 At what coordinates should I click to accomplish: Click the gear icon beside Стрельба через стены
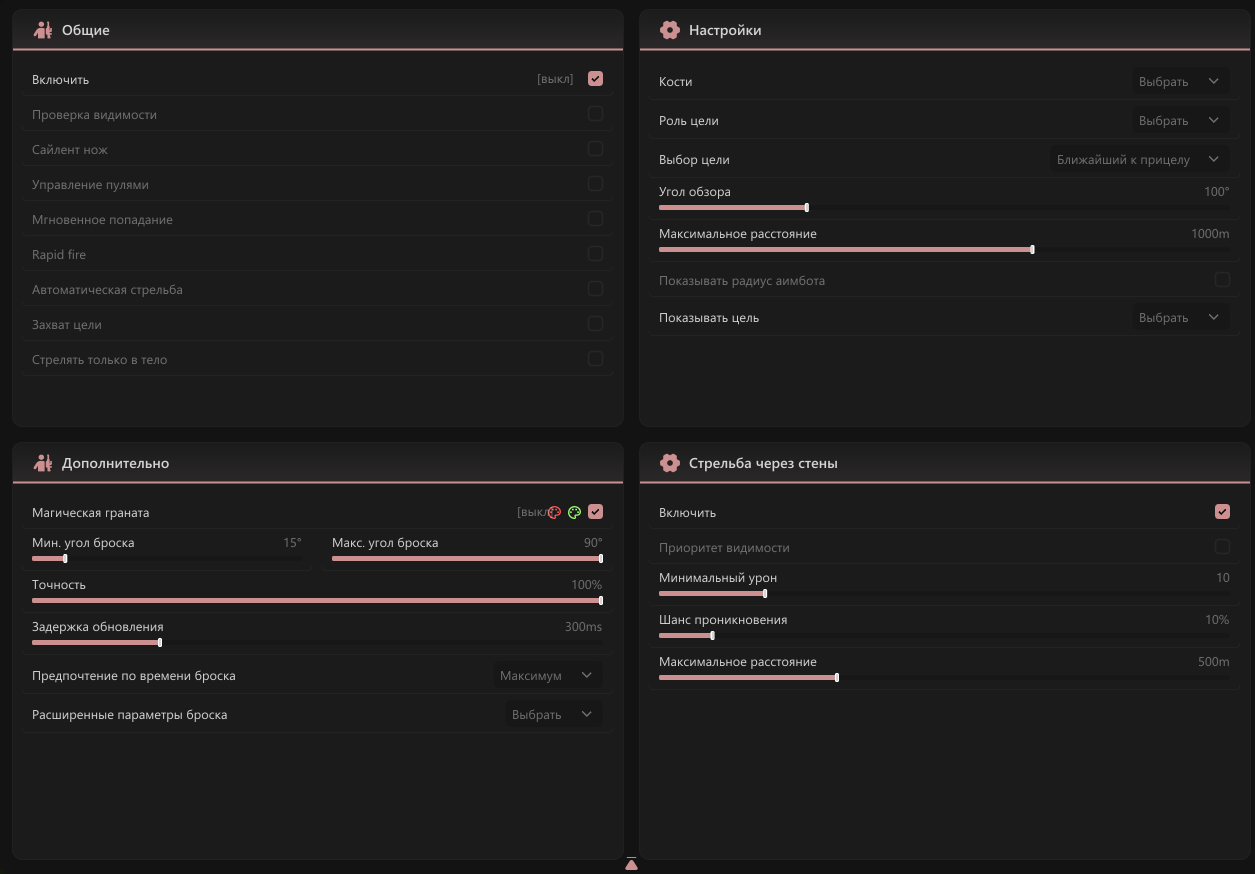[x=670, y=463]
